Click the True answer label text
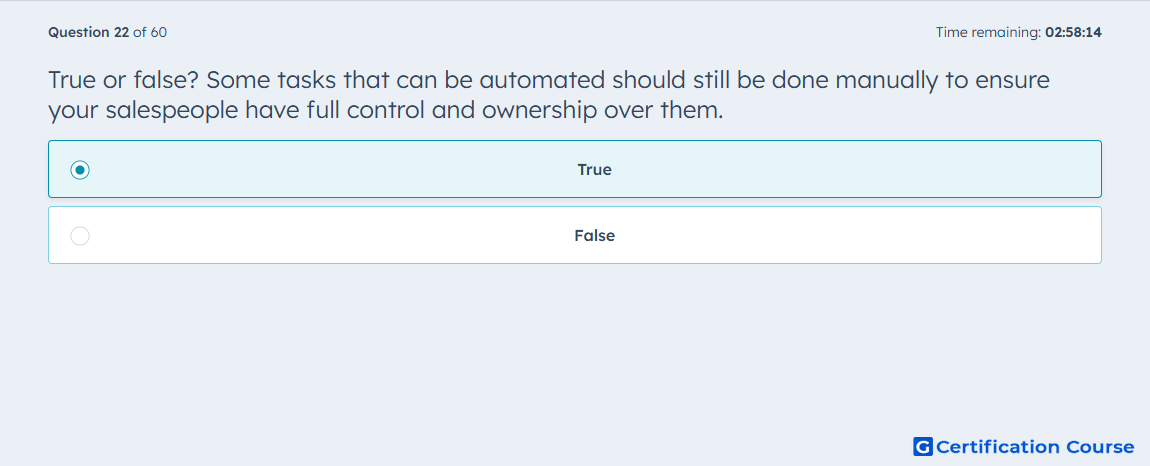This screenshot has height=466, width=1150. click(594, 170)
